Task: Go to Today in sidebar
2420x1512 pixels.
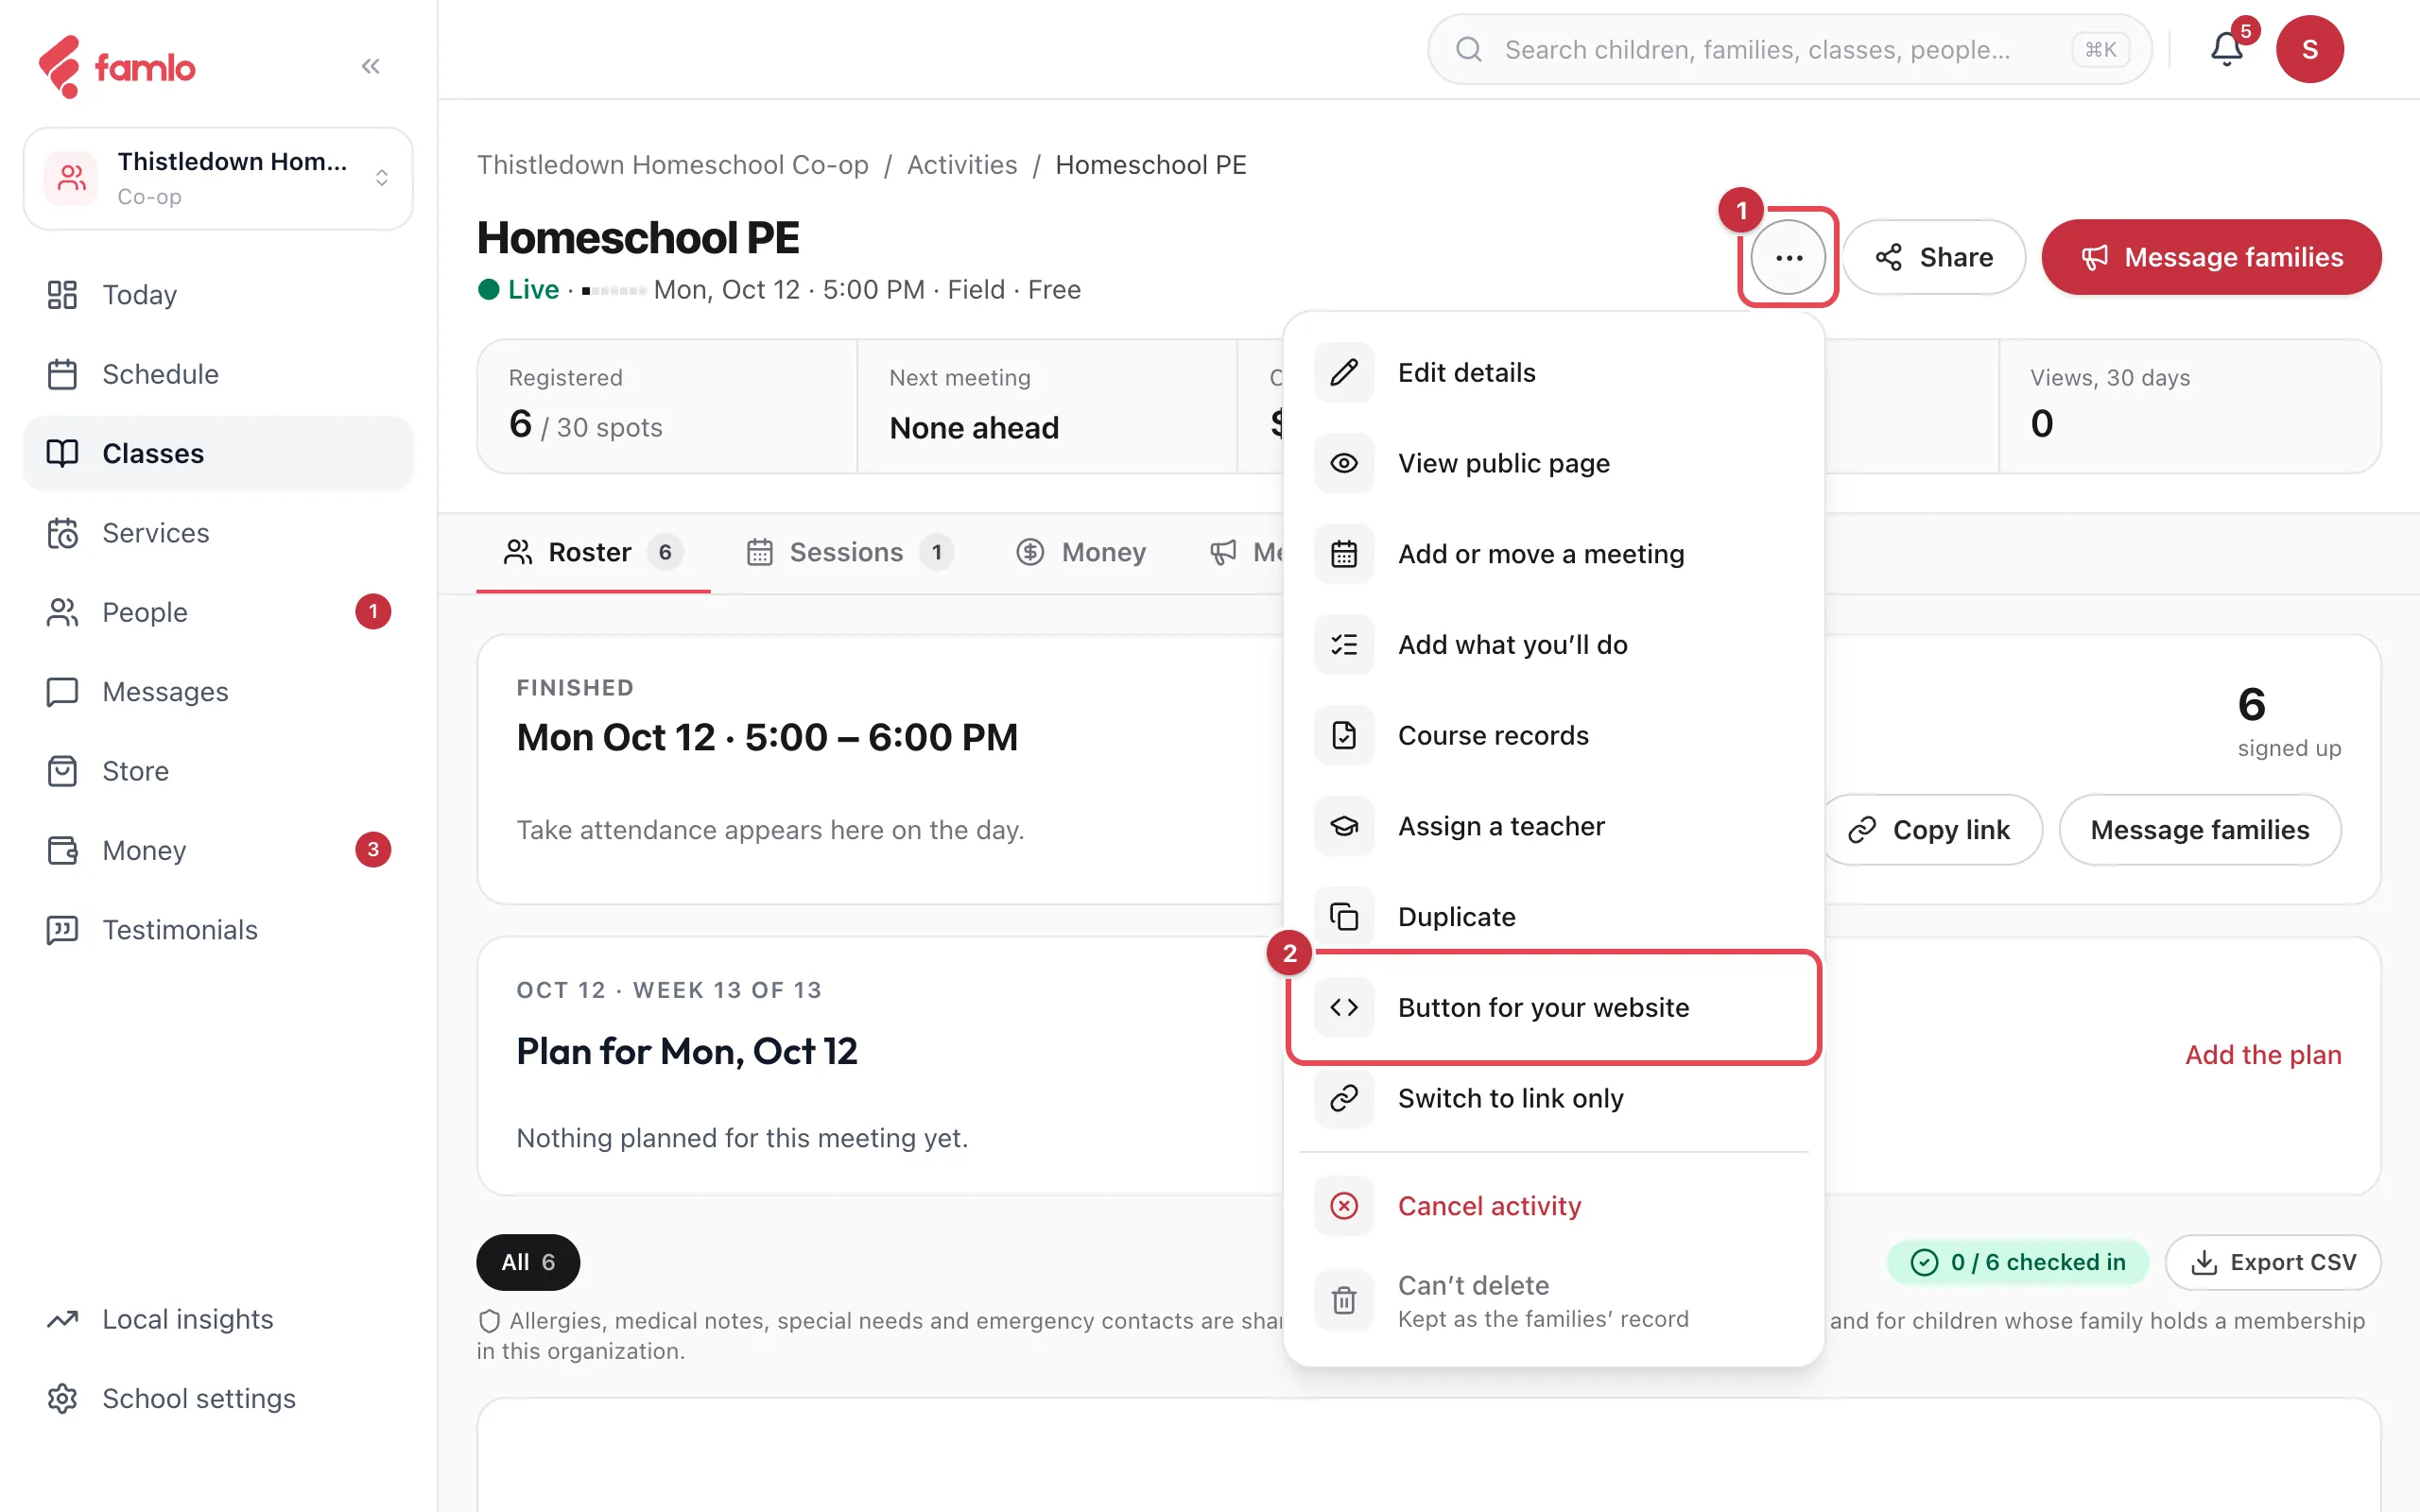Action: pos(218,295)
